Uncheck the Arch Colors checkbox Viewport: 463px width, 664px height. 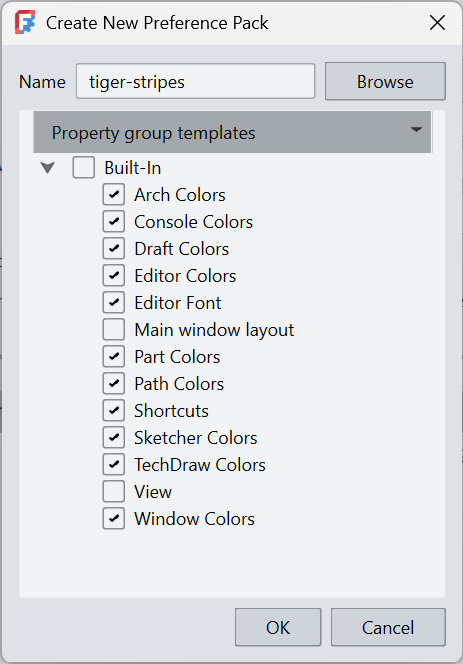point(114,195)
